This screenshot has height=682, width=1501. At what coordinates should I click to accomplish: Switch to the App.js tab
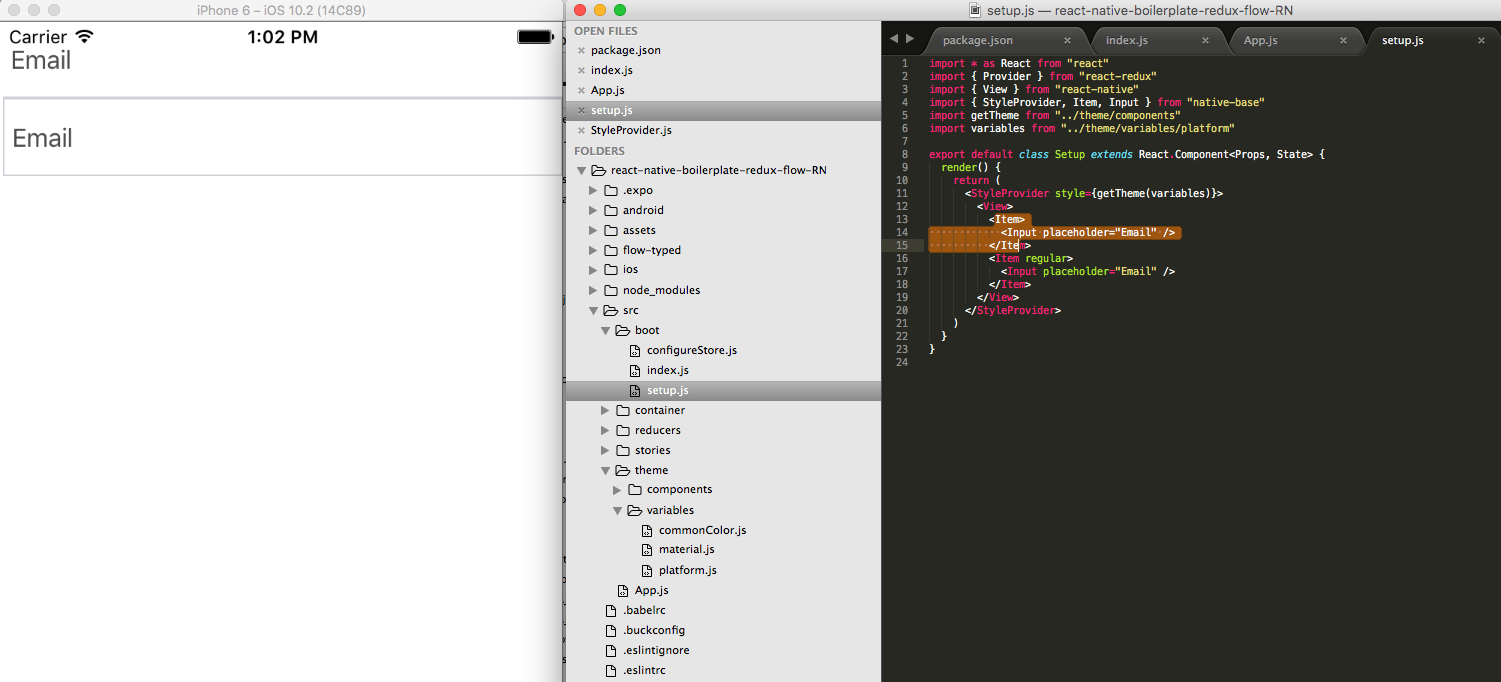click(x=1261, y=41)
